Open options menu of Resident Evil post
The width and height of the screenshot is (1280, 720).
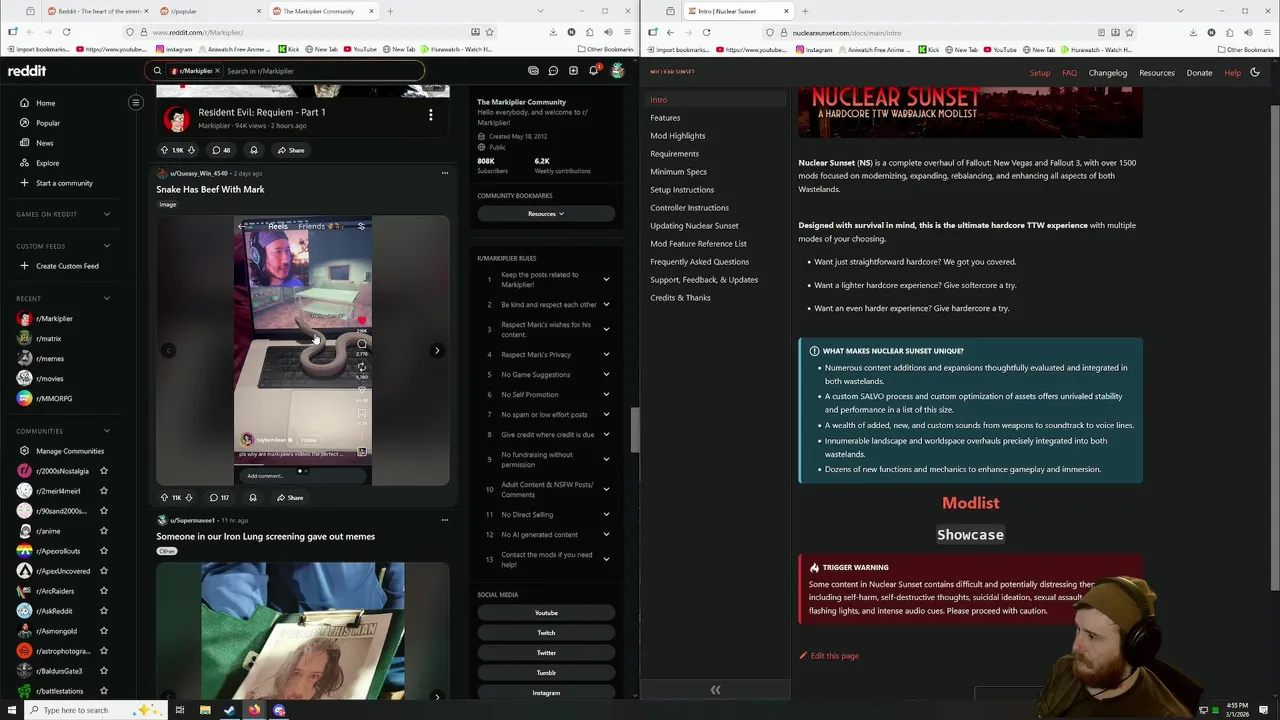(431, 115)
